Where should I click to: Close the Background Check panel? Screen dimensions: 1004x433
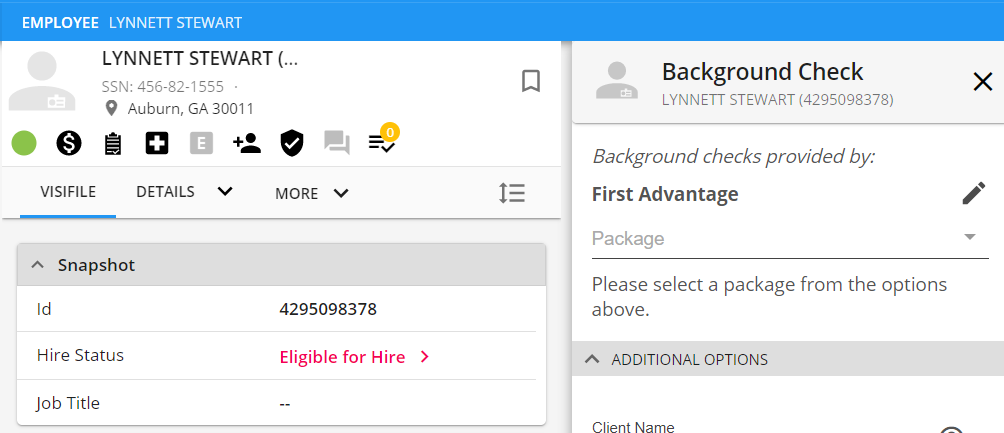click(x=982, y=82)
